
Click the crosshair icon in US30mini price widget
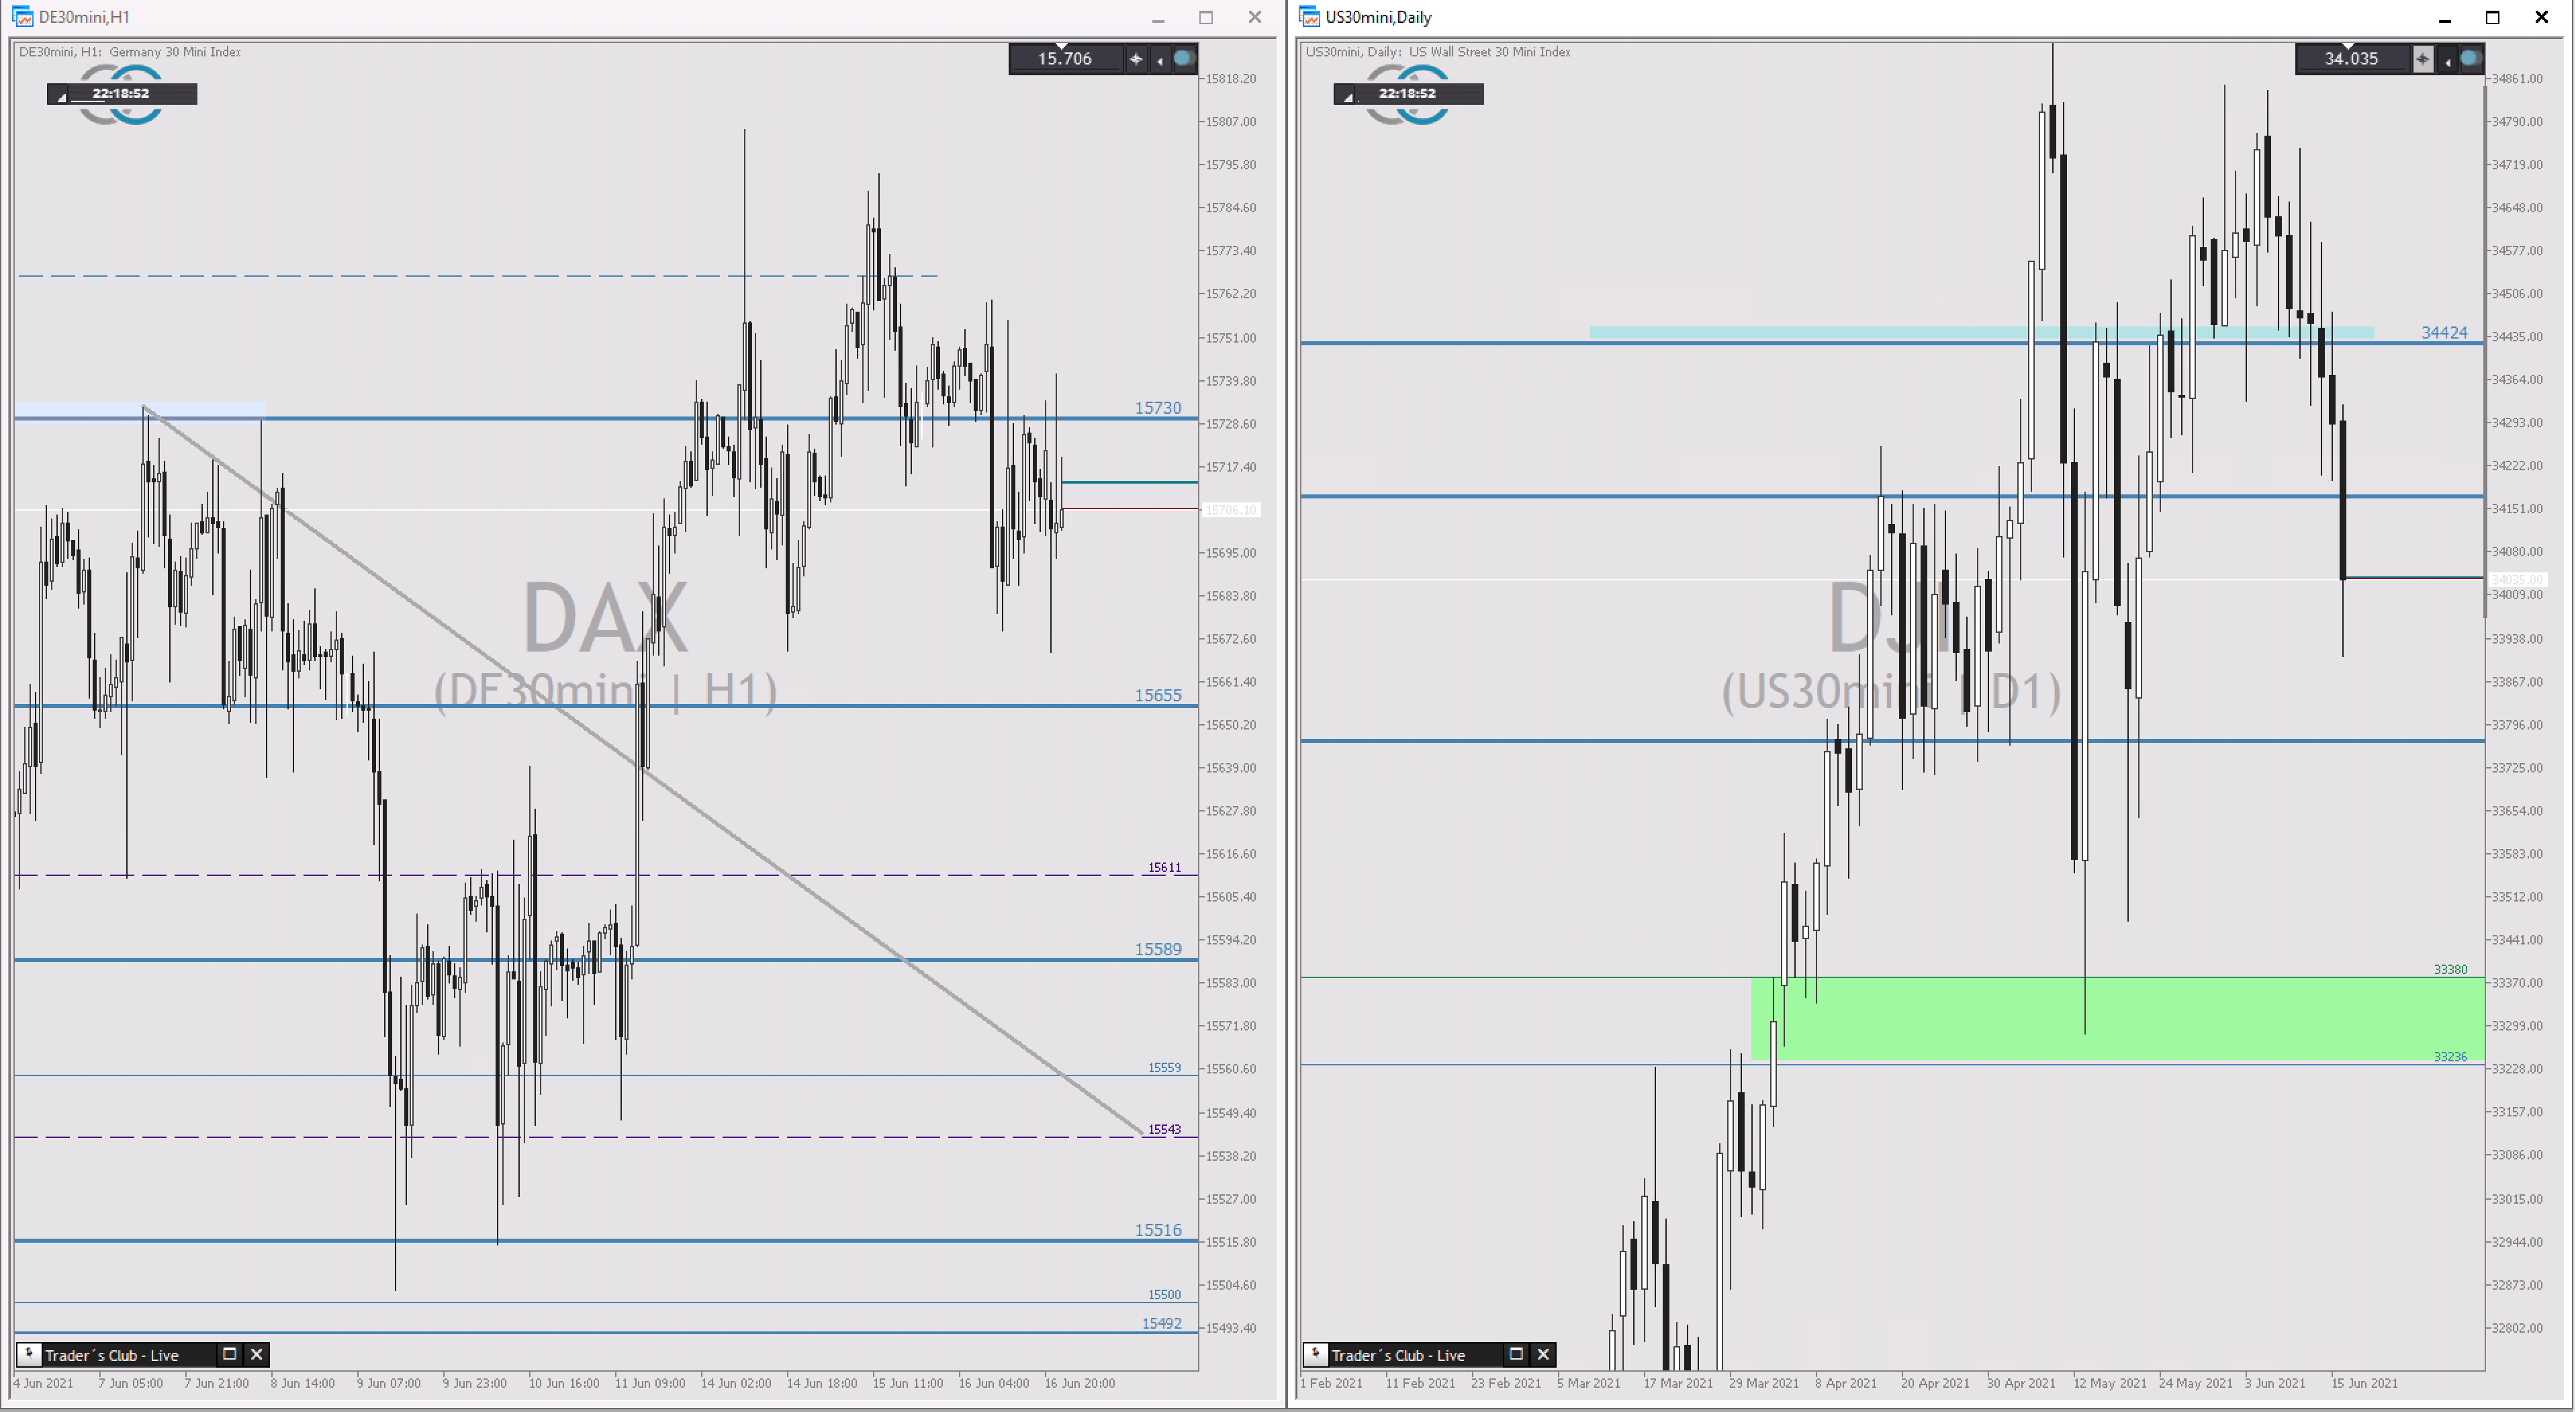(2423, 59)
